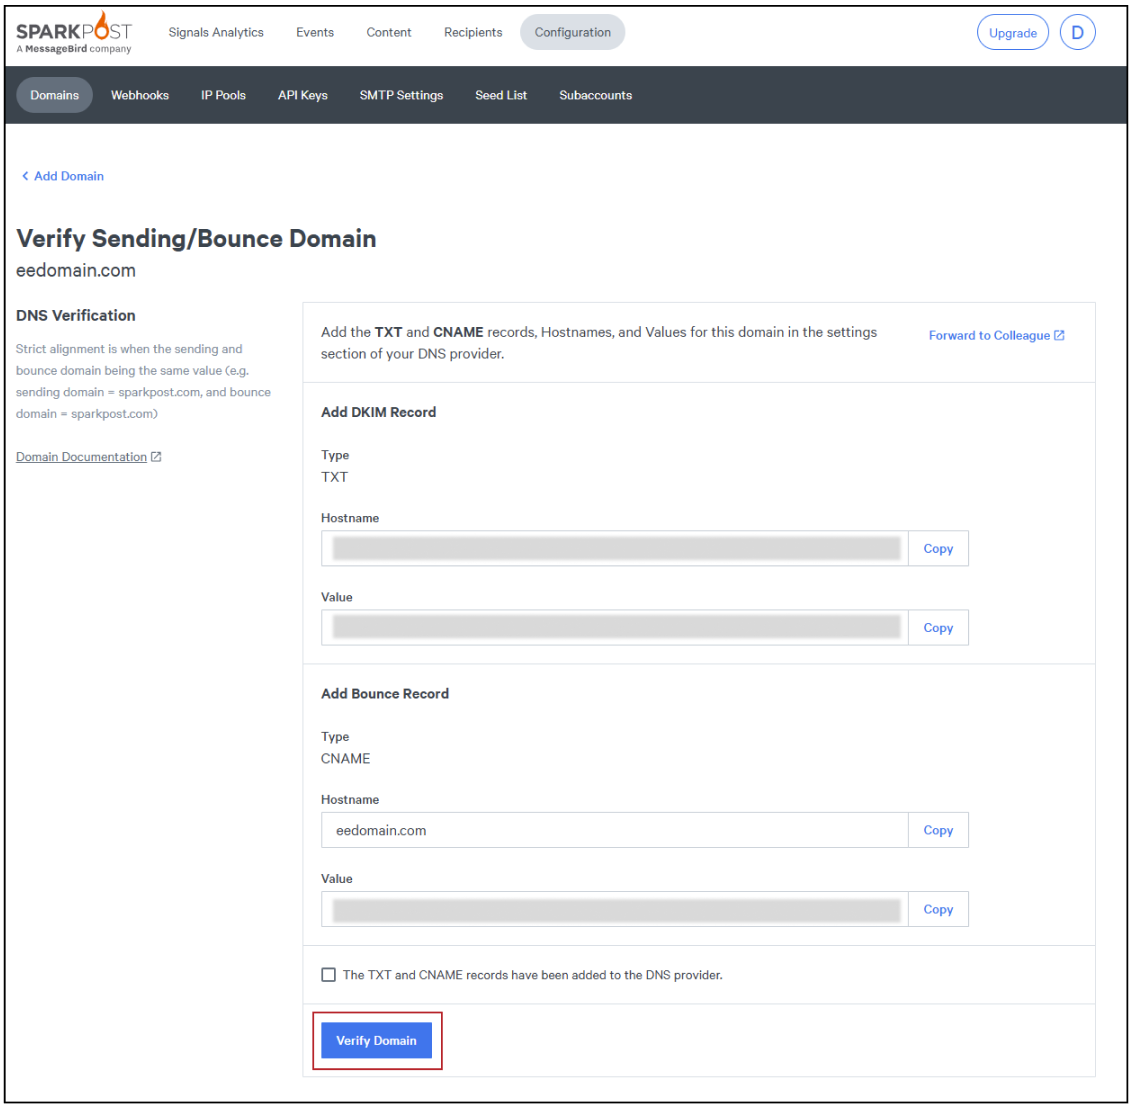The height and width of the screenshot is (1109, 1133).
Task: Check the records added to DNS checkbox
Action: click(328, 975)
